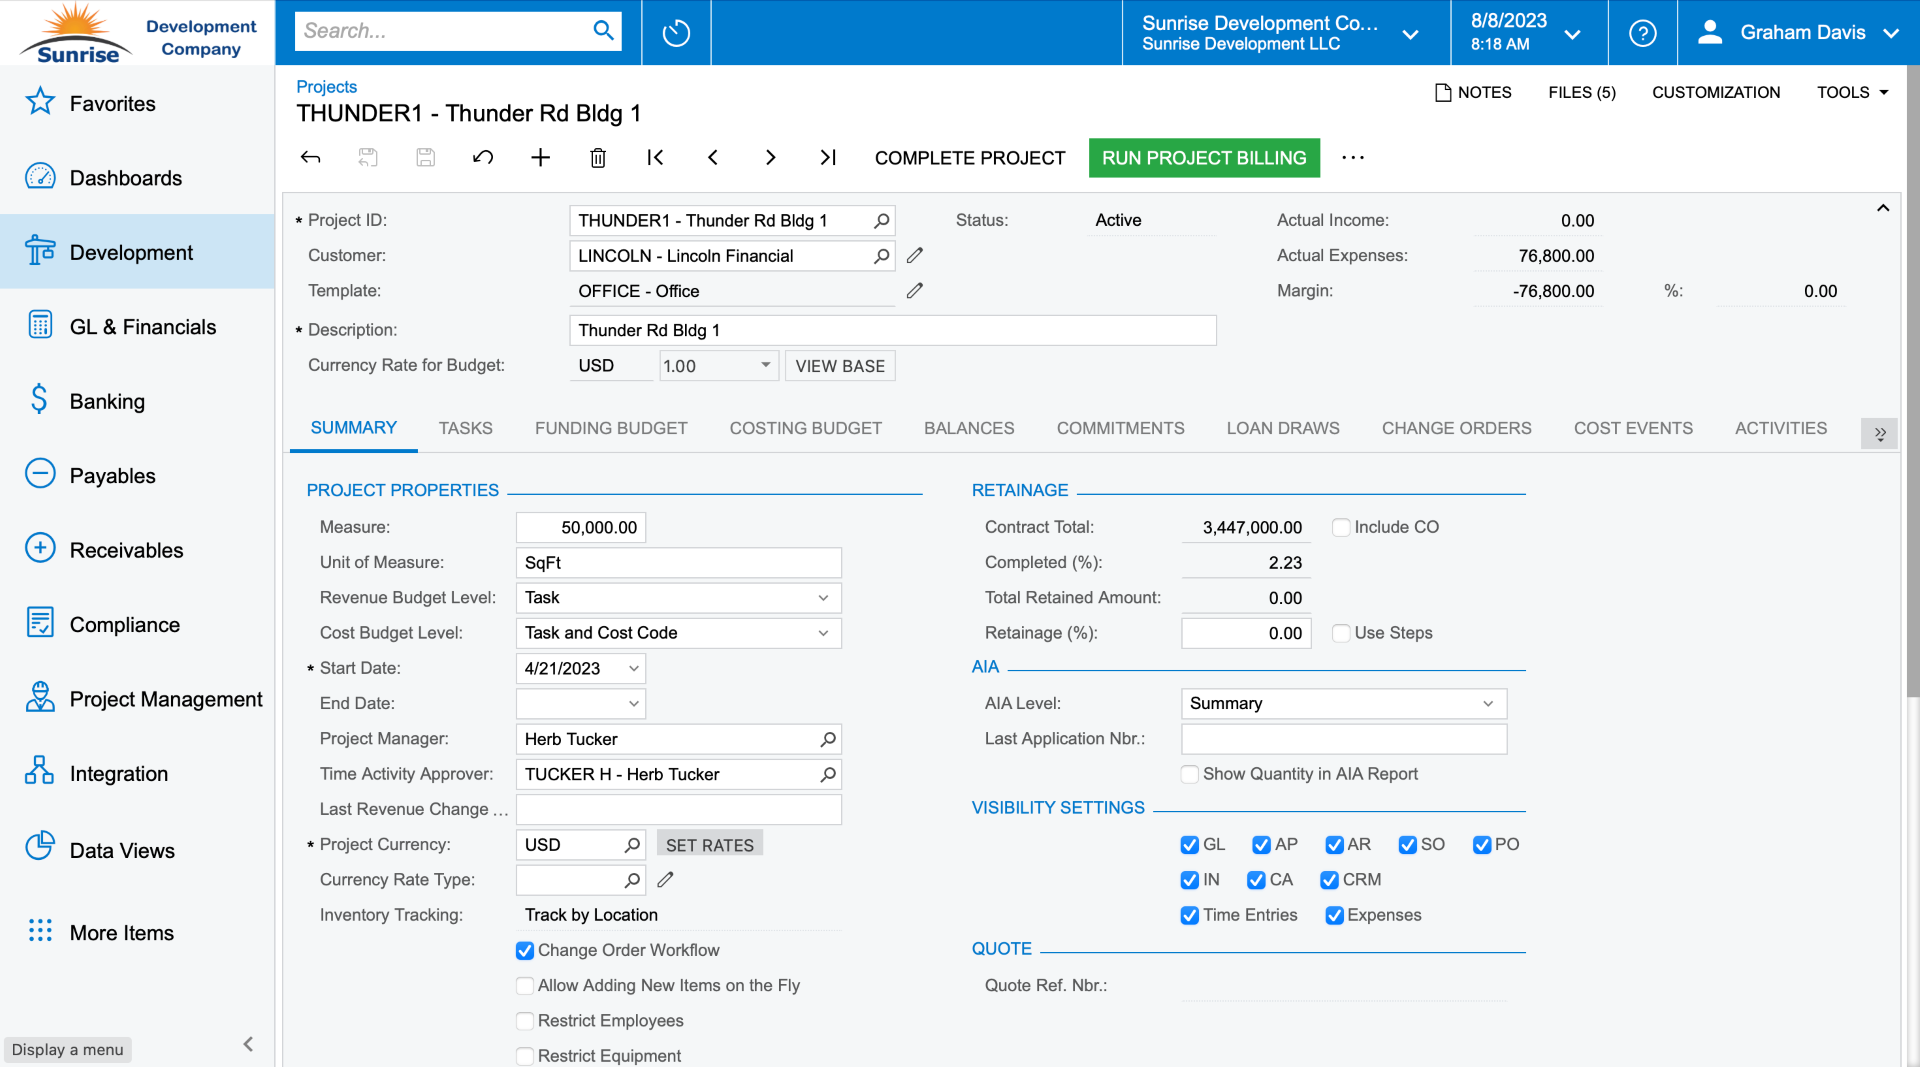This screenshot has height=1067, width=1920.
Task: Click the plus icon to create new project
Action: (x=540, y=157)
